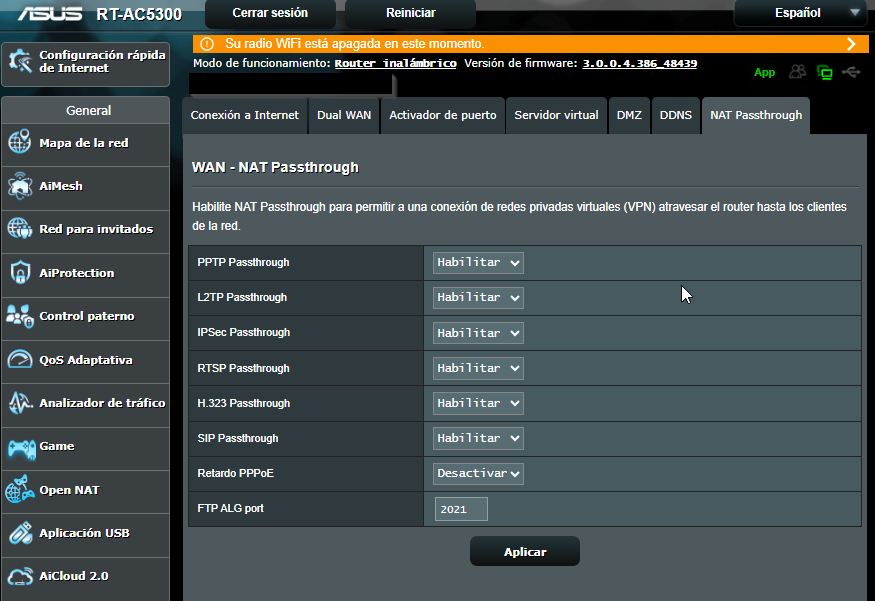Click the Router inalámbrico mode link
875x601 pixels.
tap(395, 63)
